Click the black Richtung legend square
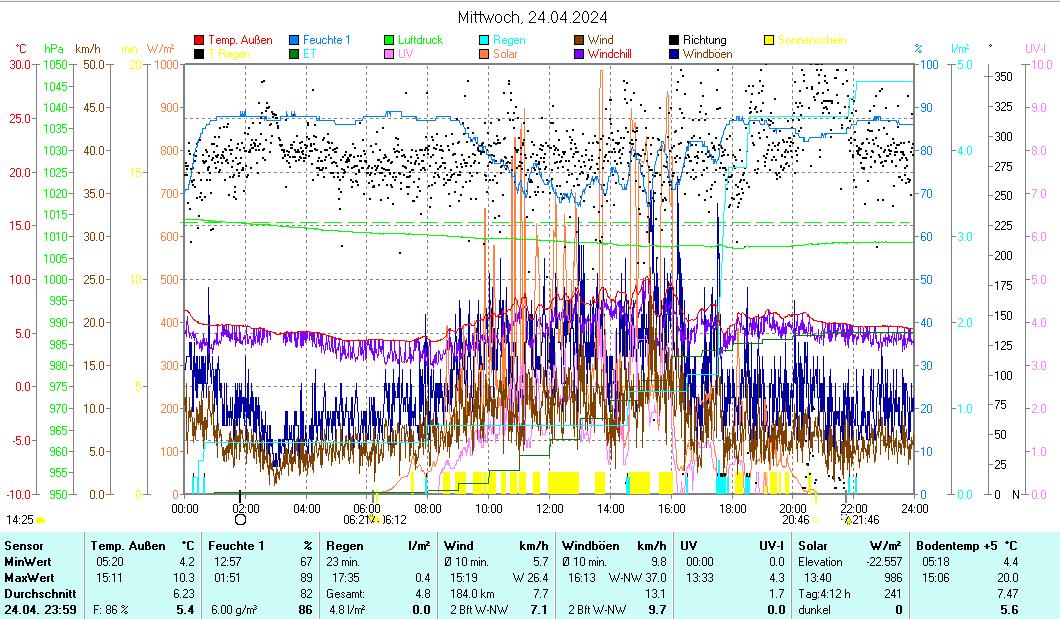 [675, 40]
